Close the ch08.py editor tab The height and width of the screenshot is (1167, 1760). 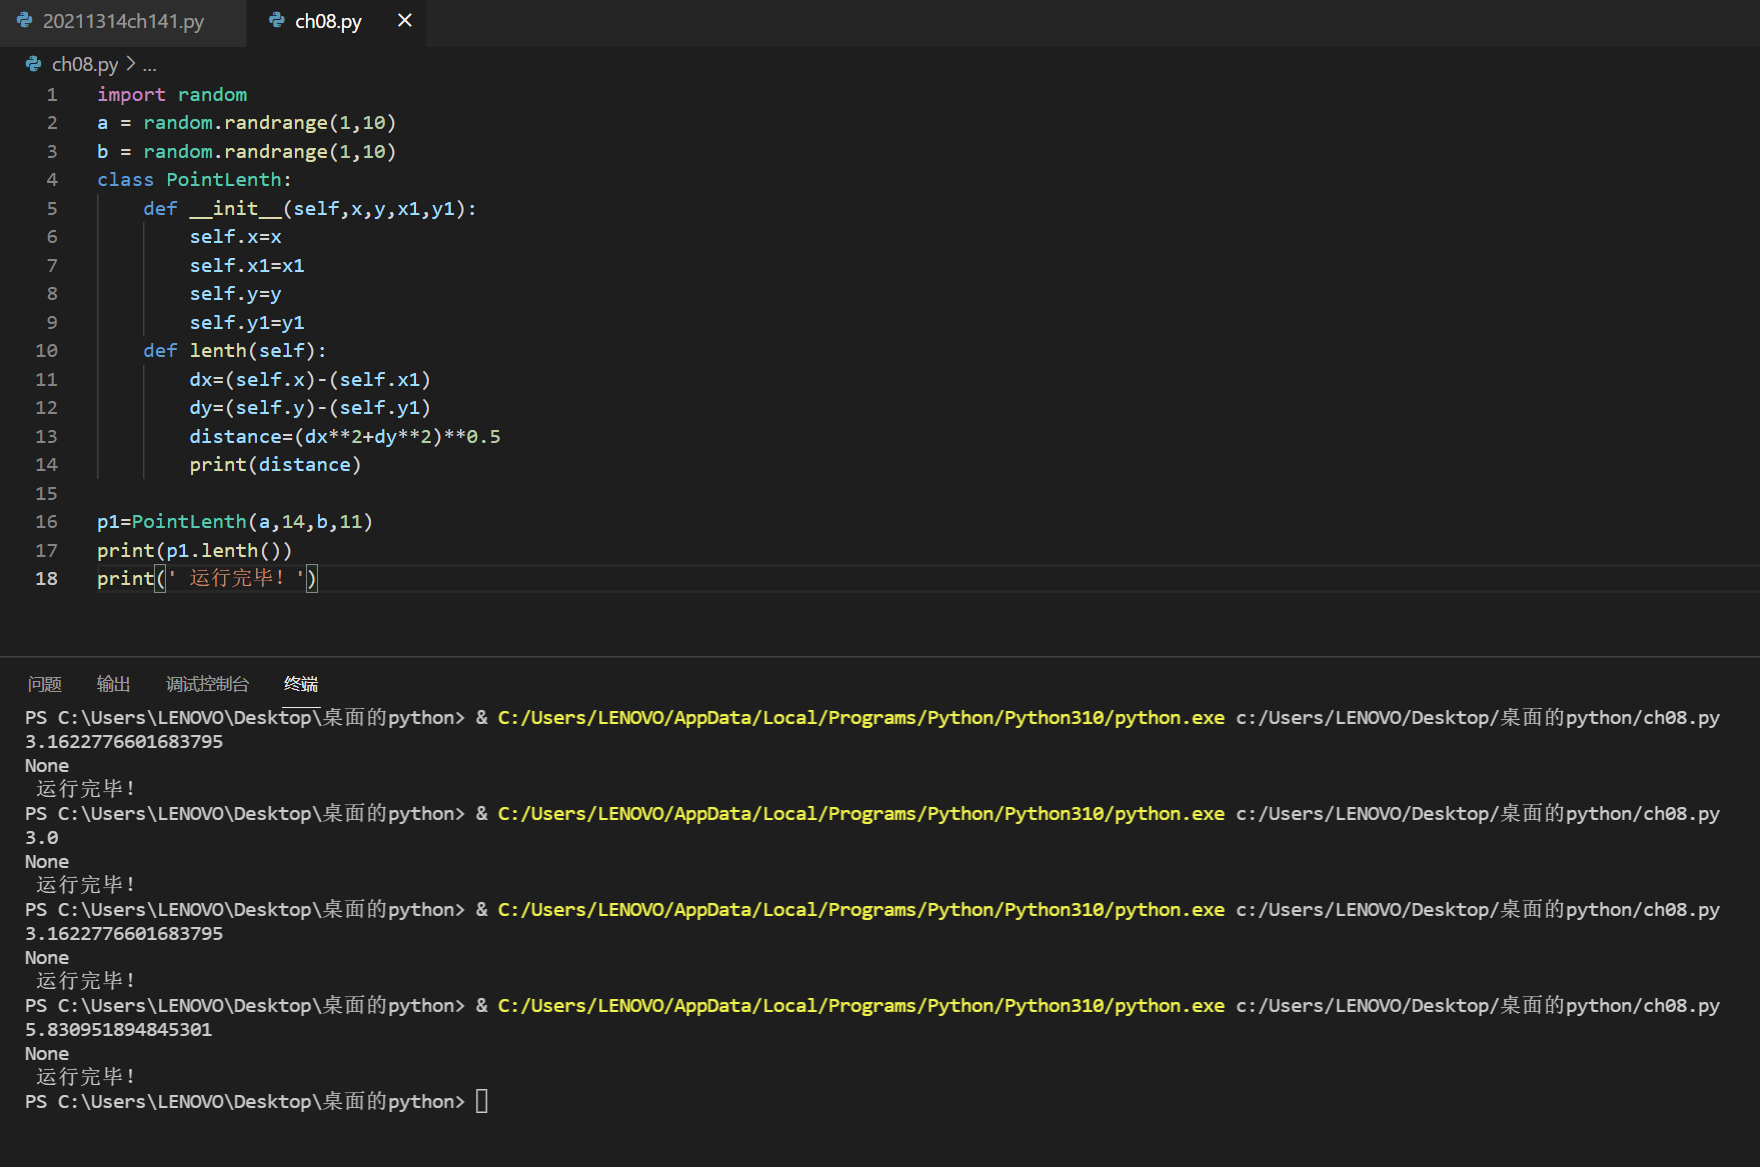pos(404,21)
